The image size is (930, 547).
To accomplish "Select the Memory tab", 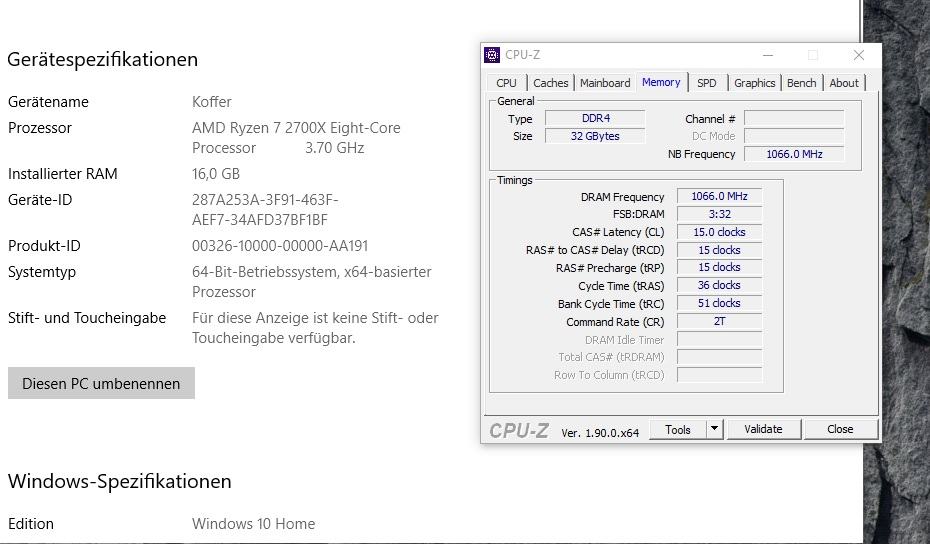I will point(661,82).
